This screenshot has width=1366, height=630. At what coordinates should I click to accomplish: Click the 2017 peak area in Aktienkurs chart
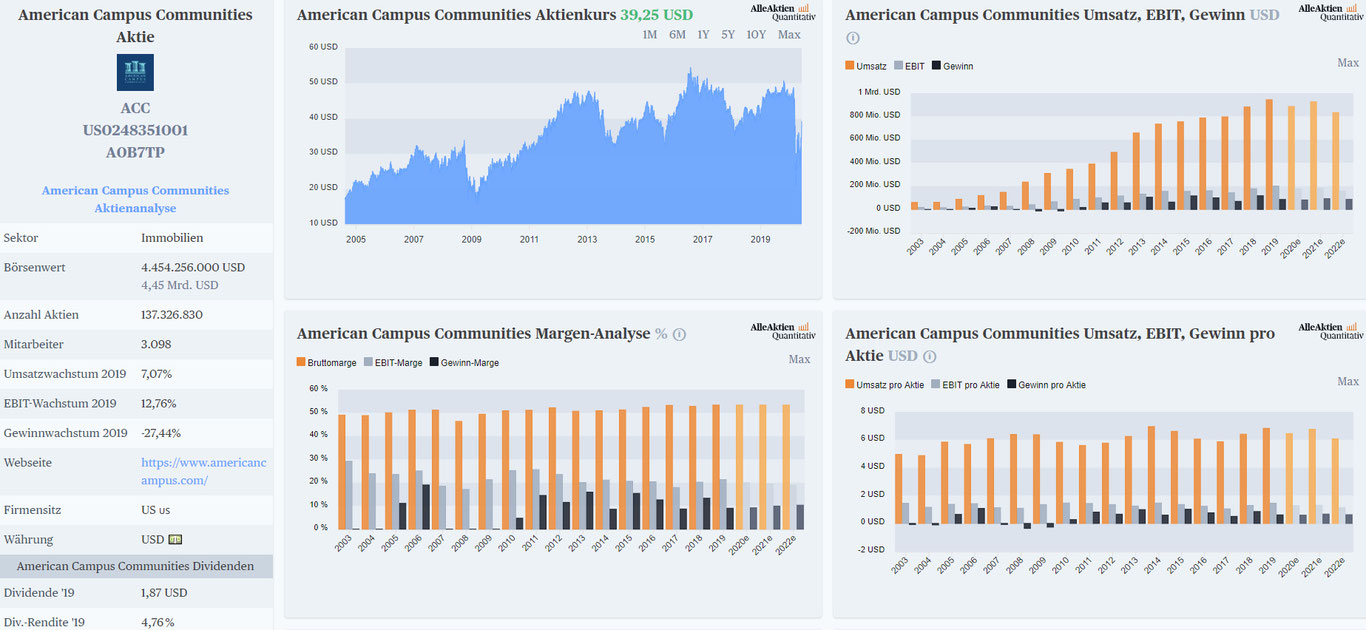(x=692, y=145)
